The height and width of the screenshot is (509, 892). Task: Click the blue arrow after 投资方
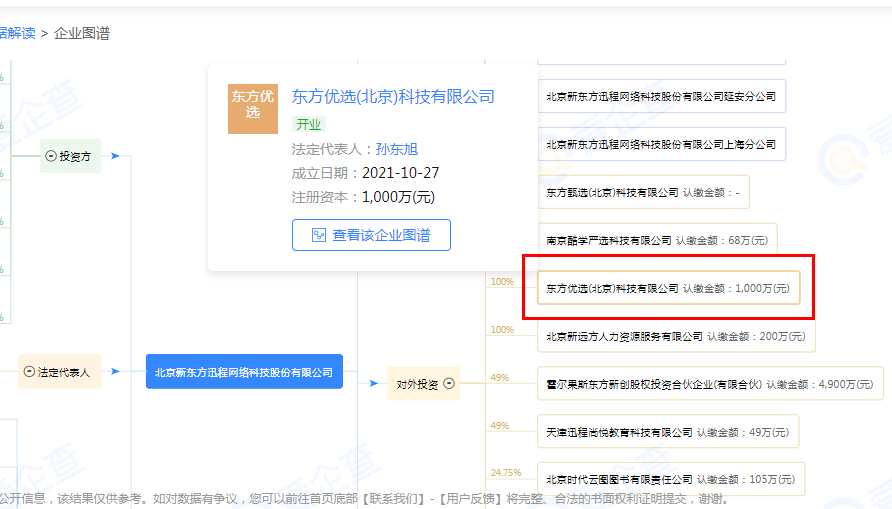click(x=115, y=156)
